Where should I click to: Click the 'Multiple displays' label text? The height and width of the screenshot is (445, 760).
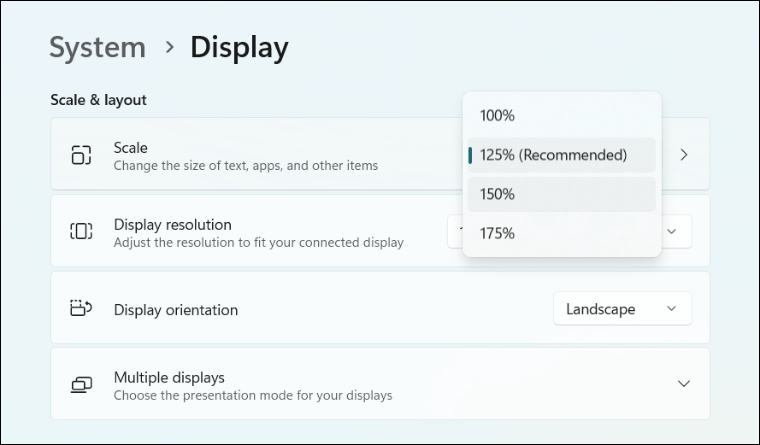coord(169,377)
